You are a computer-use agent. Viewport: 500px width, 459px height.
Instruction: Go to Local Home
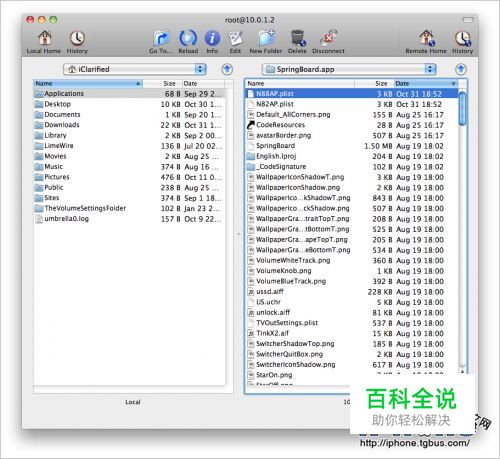(44, 42)
